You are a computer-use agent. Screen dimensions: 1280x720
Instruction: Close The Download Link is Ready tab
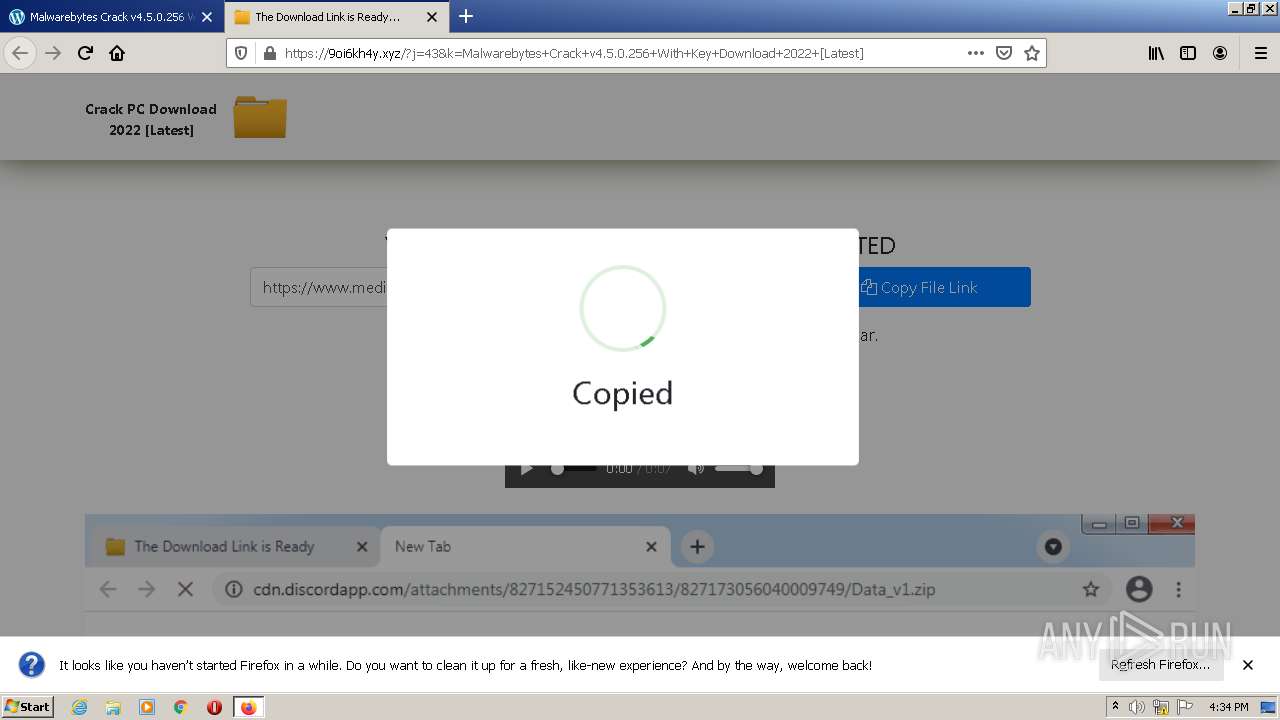click(432, 17)
